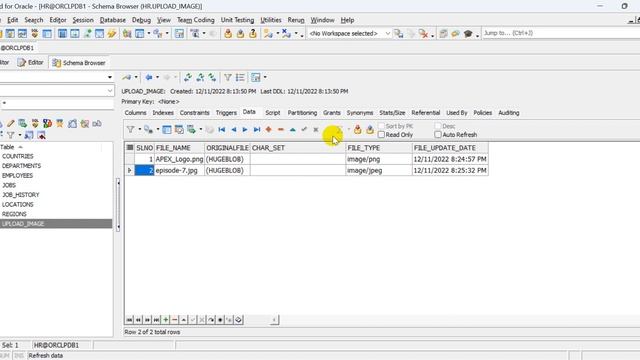640x360 pixels.
Task: Click the delete workspace red X icon
Action: [423, 33]
